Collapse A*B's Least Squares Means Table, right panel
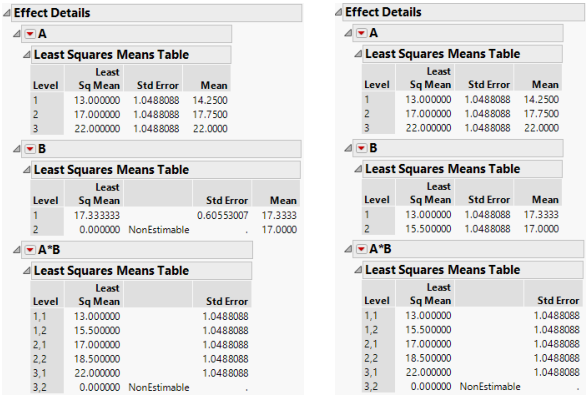This screenshot has height=396, width=588. pyautogui.click(x=358, y=270)
